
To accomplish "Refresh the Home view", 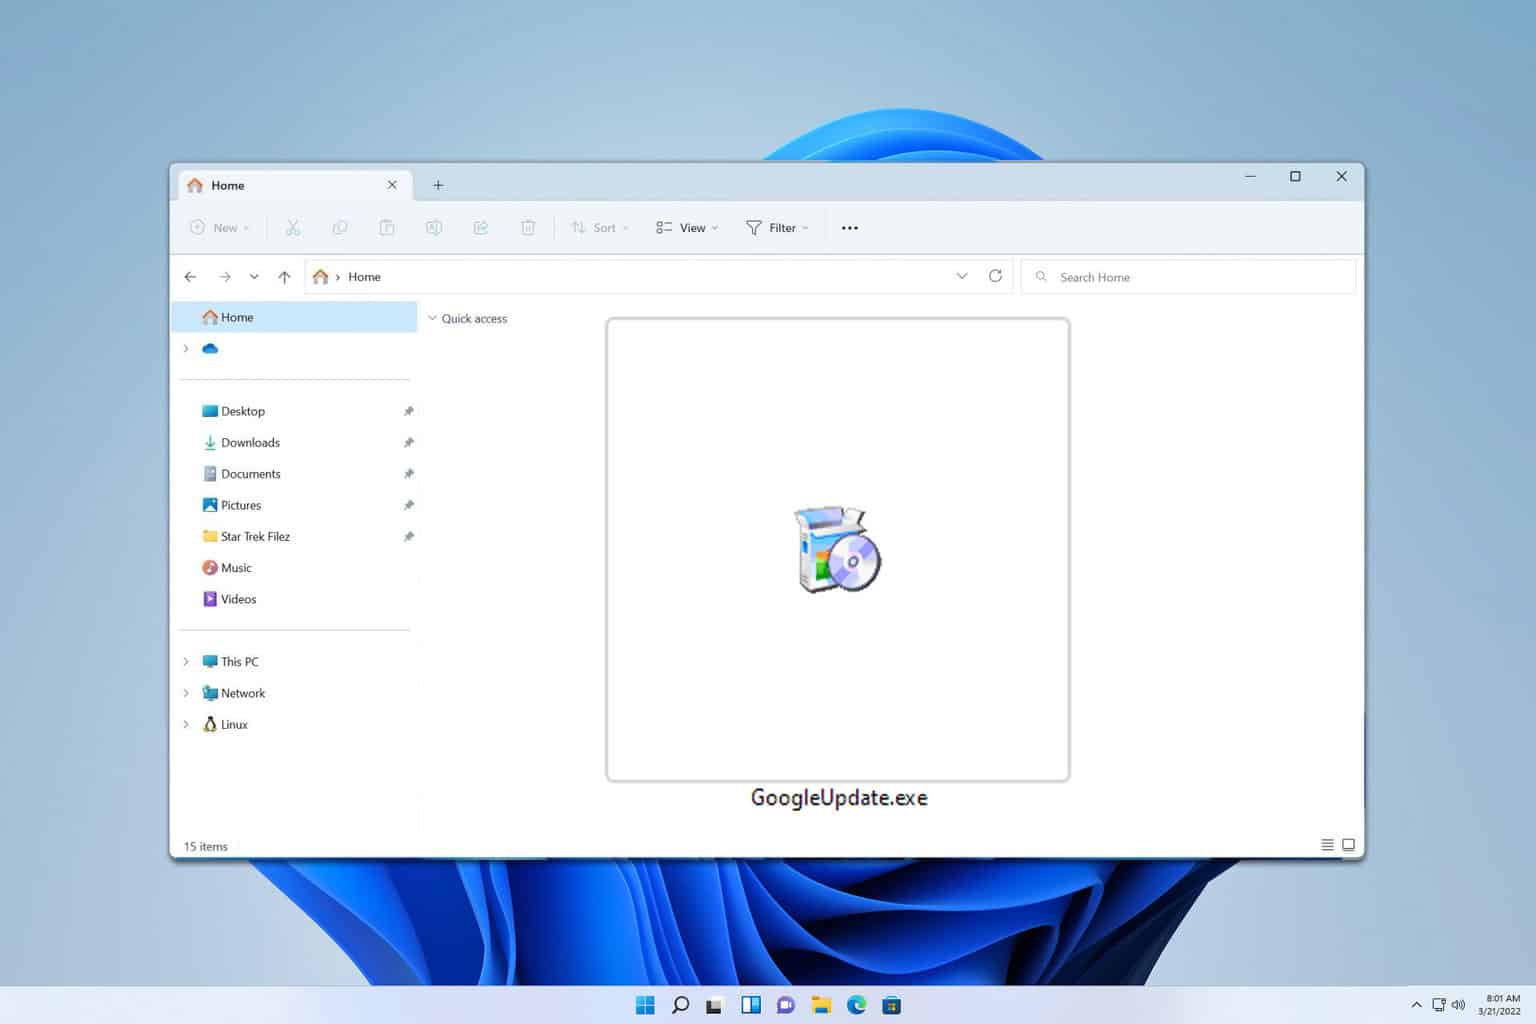I will pos(995,276).
